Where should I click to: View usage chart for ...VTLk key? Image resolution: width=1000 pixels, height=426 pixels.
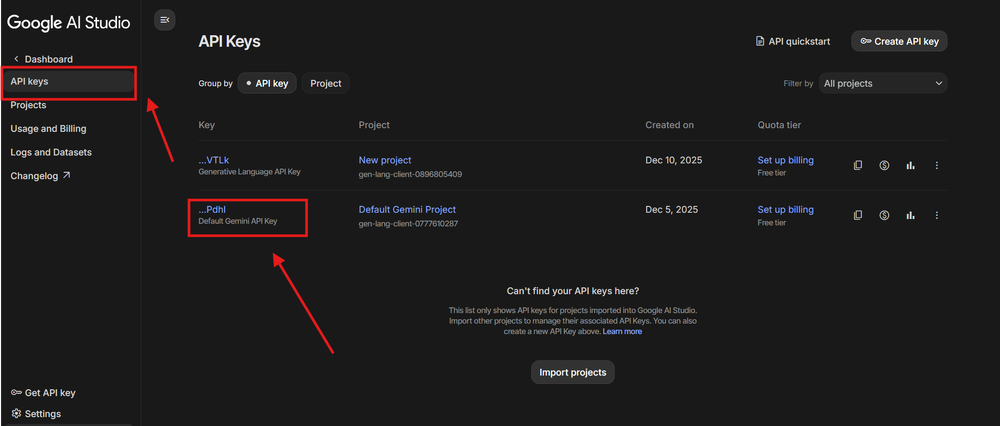pyautogui.click(x=910, y=165)
